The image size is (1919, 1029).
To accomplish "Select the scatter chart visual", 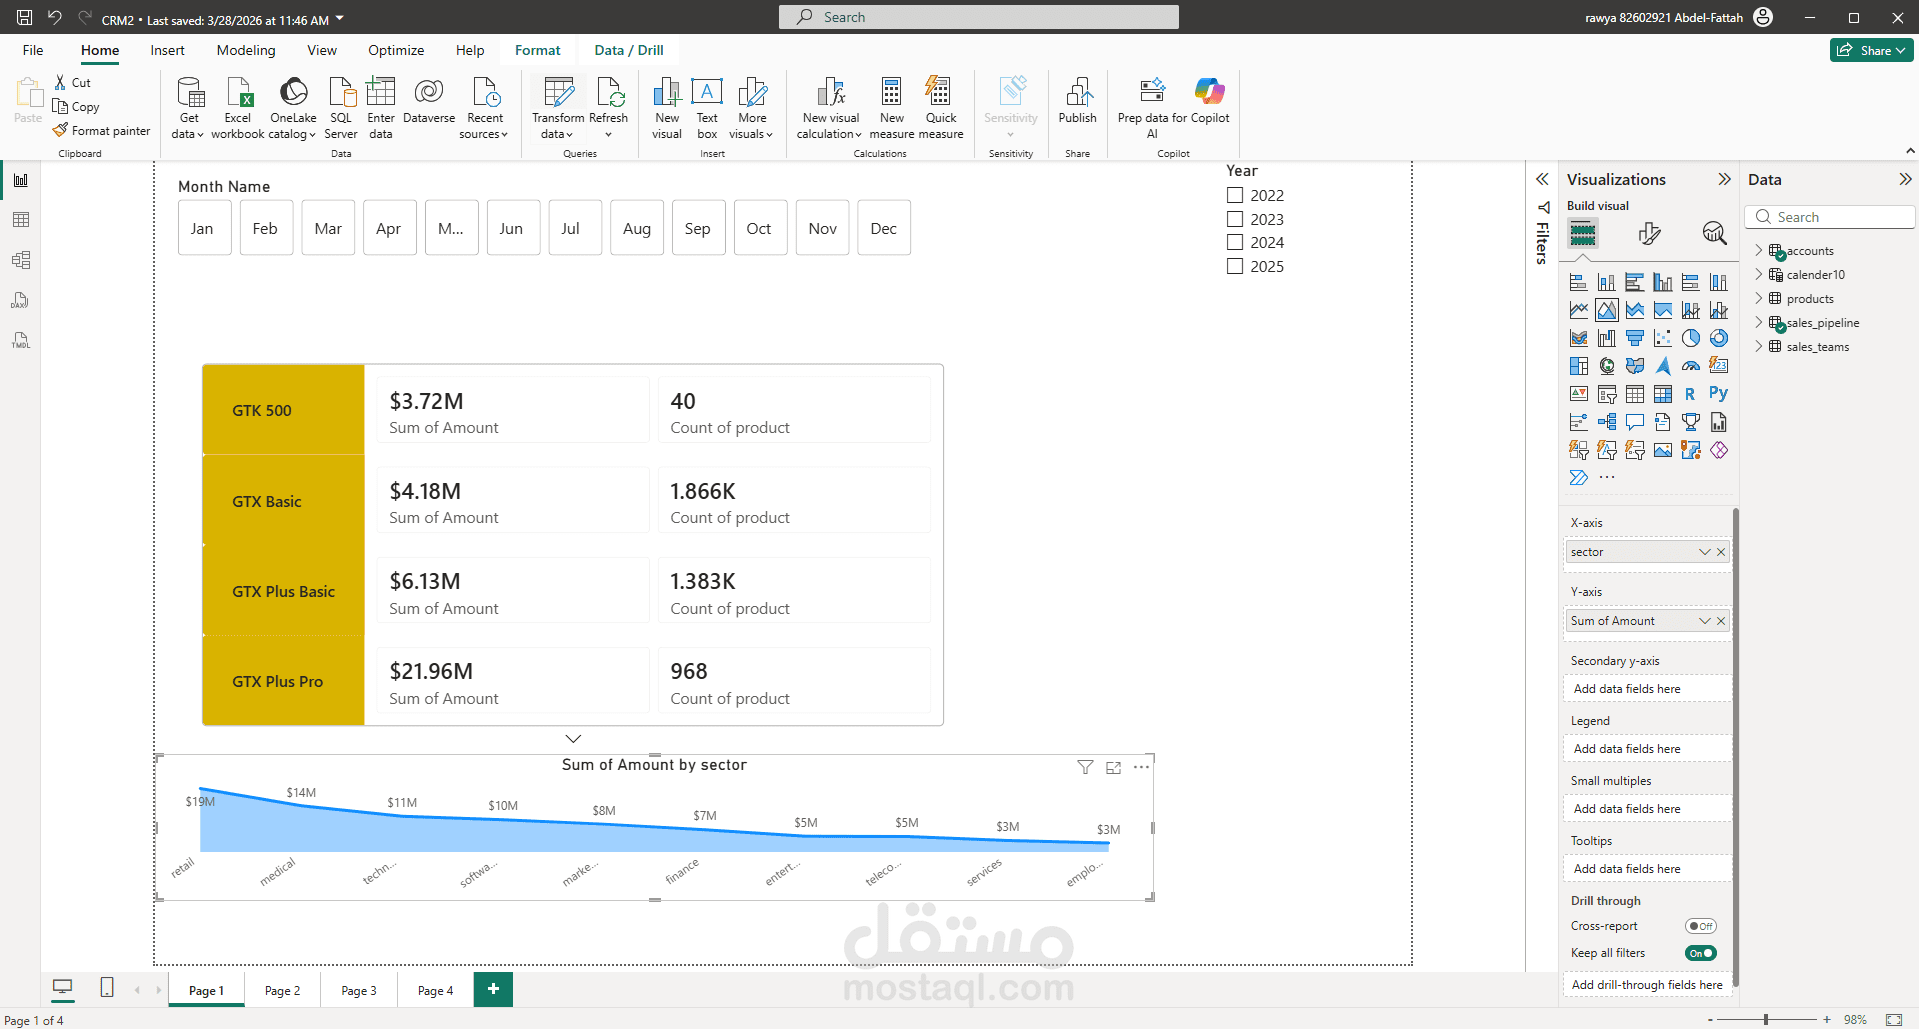I will [1663, 338].
